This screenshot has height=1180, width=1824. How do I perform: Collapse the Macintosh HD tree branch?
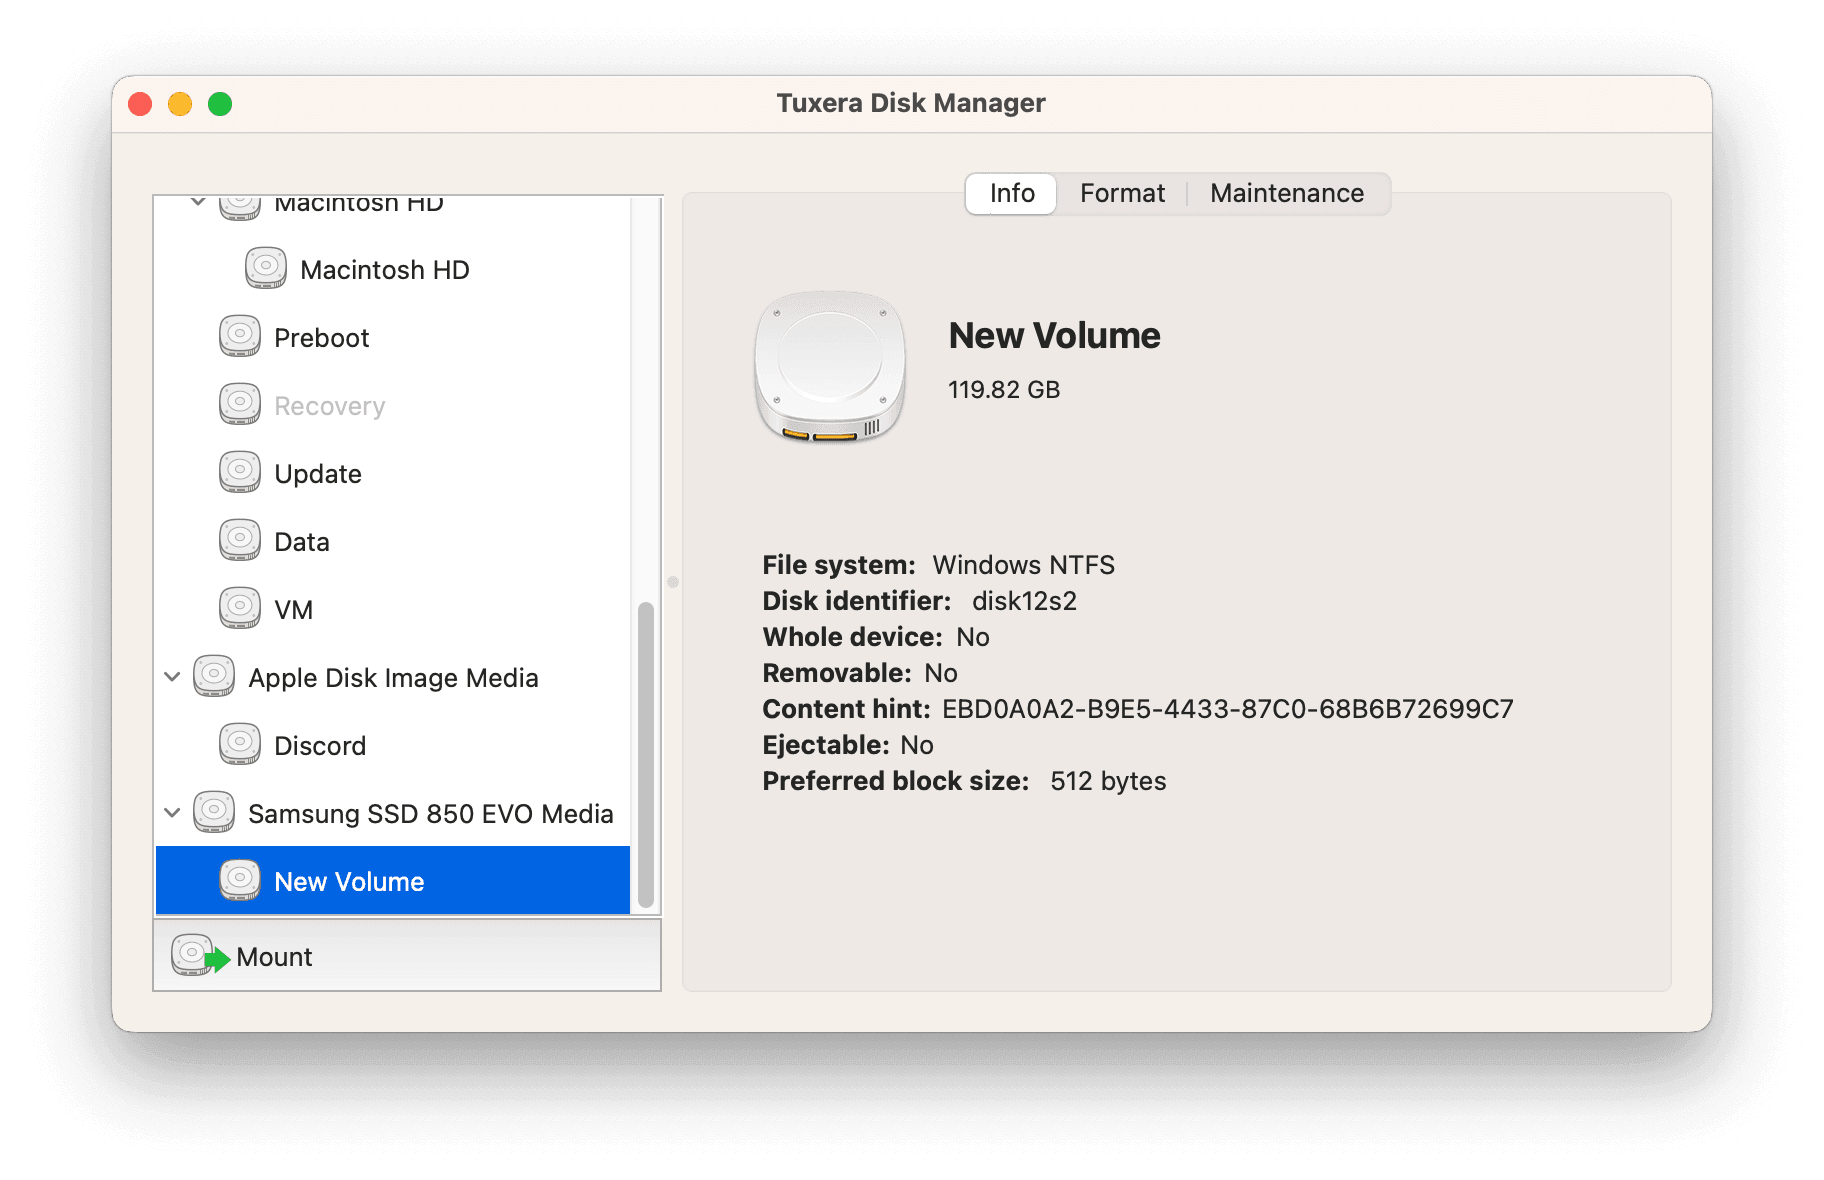pyautogui.click(x=197, y=200)
